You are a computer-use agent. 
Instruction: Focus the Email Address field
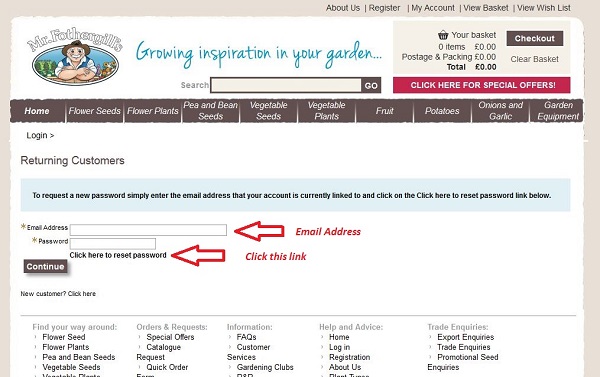coord(148,230)
